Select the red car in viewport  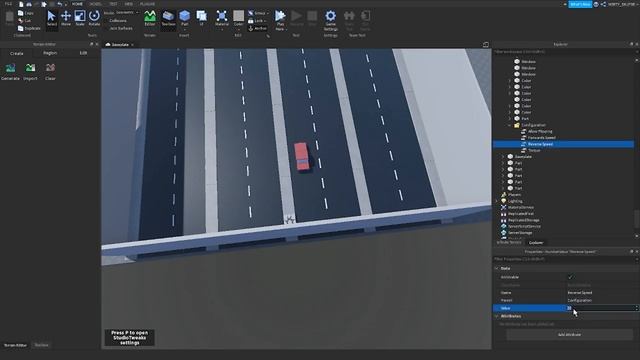(x=302, y=157)
